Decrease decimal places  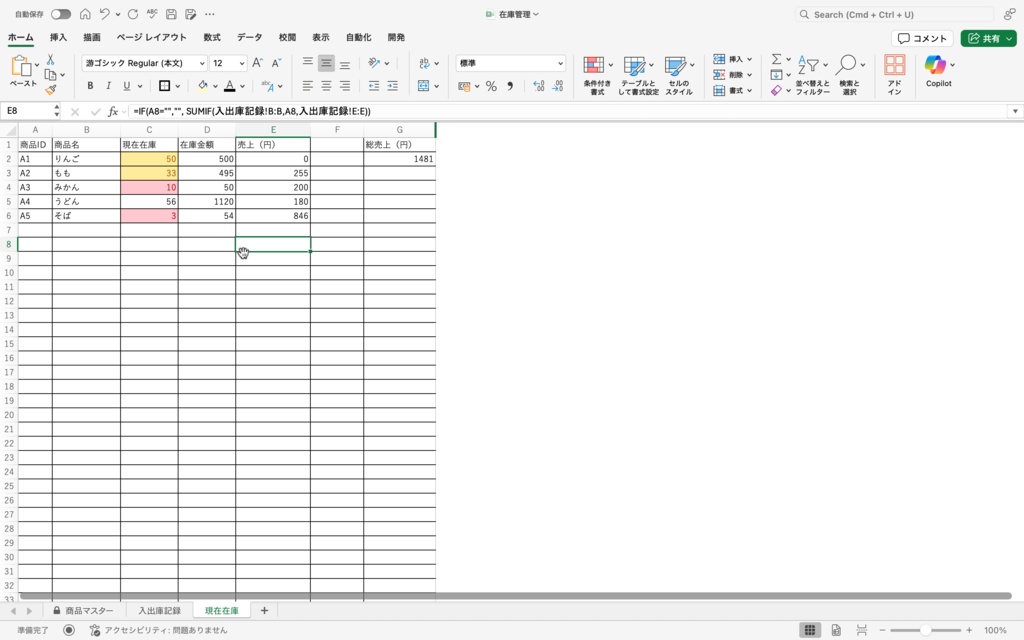[558, 86]
